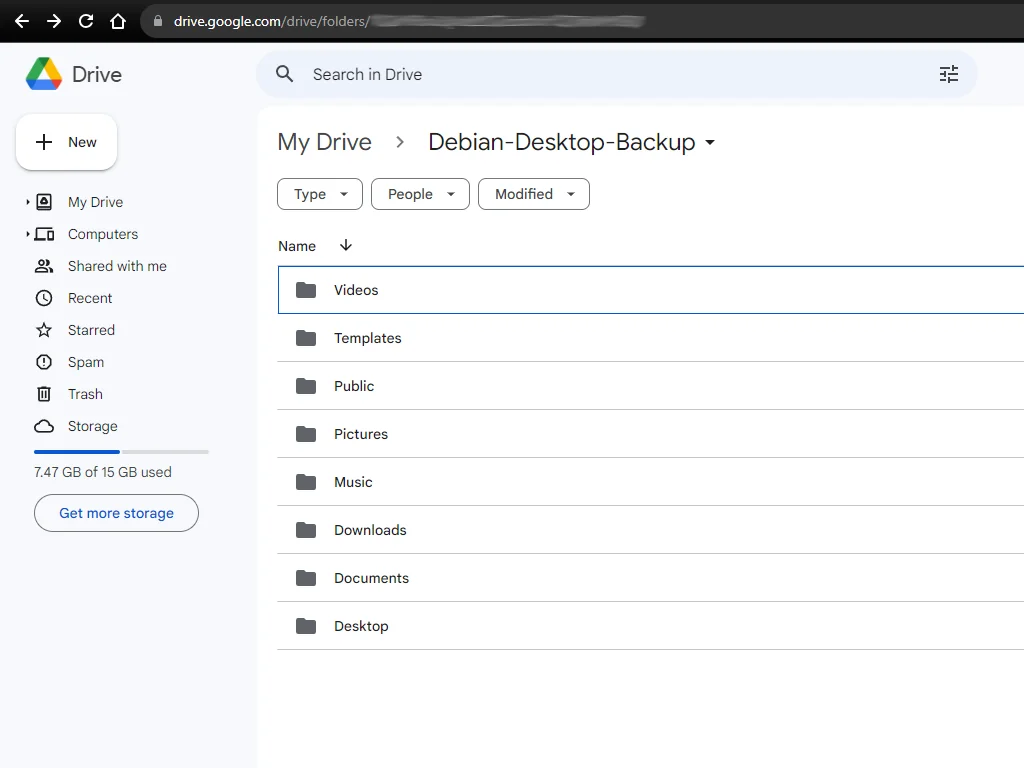Open Storage in sidebar
The width and height of the screenshot is (1024, 768).
coord(93,426)
